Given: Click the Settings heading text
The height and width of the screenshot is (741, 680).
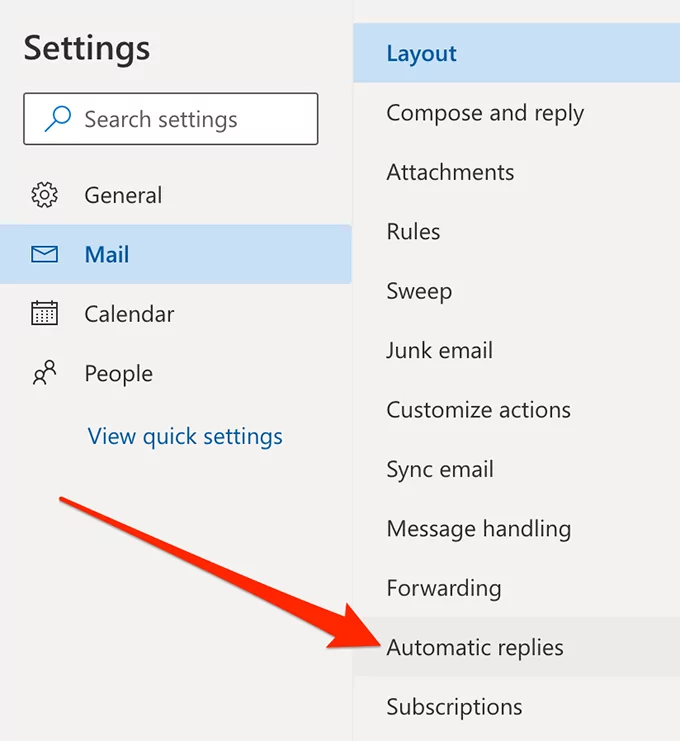Looking at the screenshot, I should tap(87, 49).
